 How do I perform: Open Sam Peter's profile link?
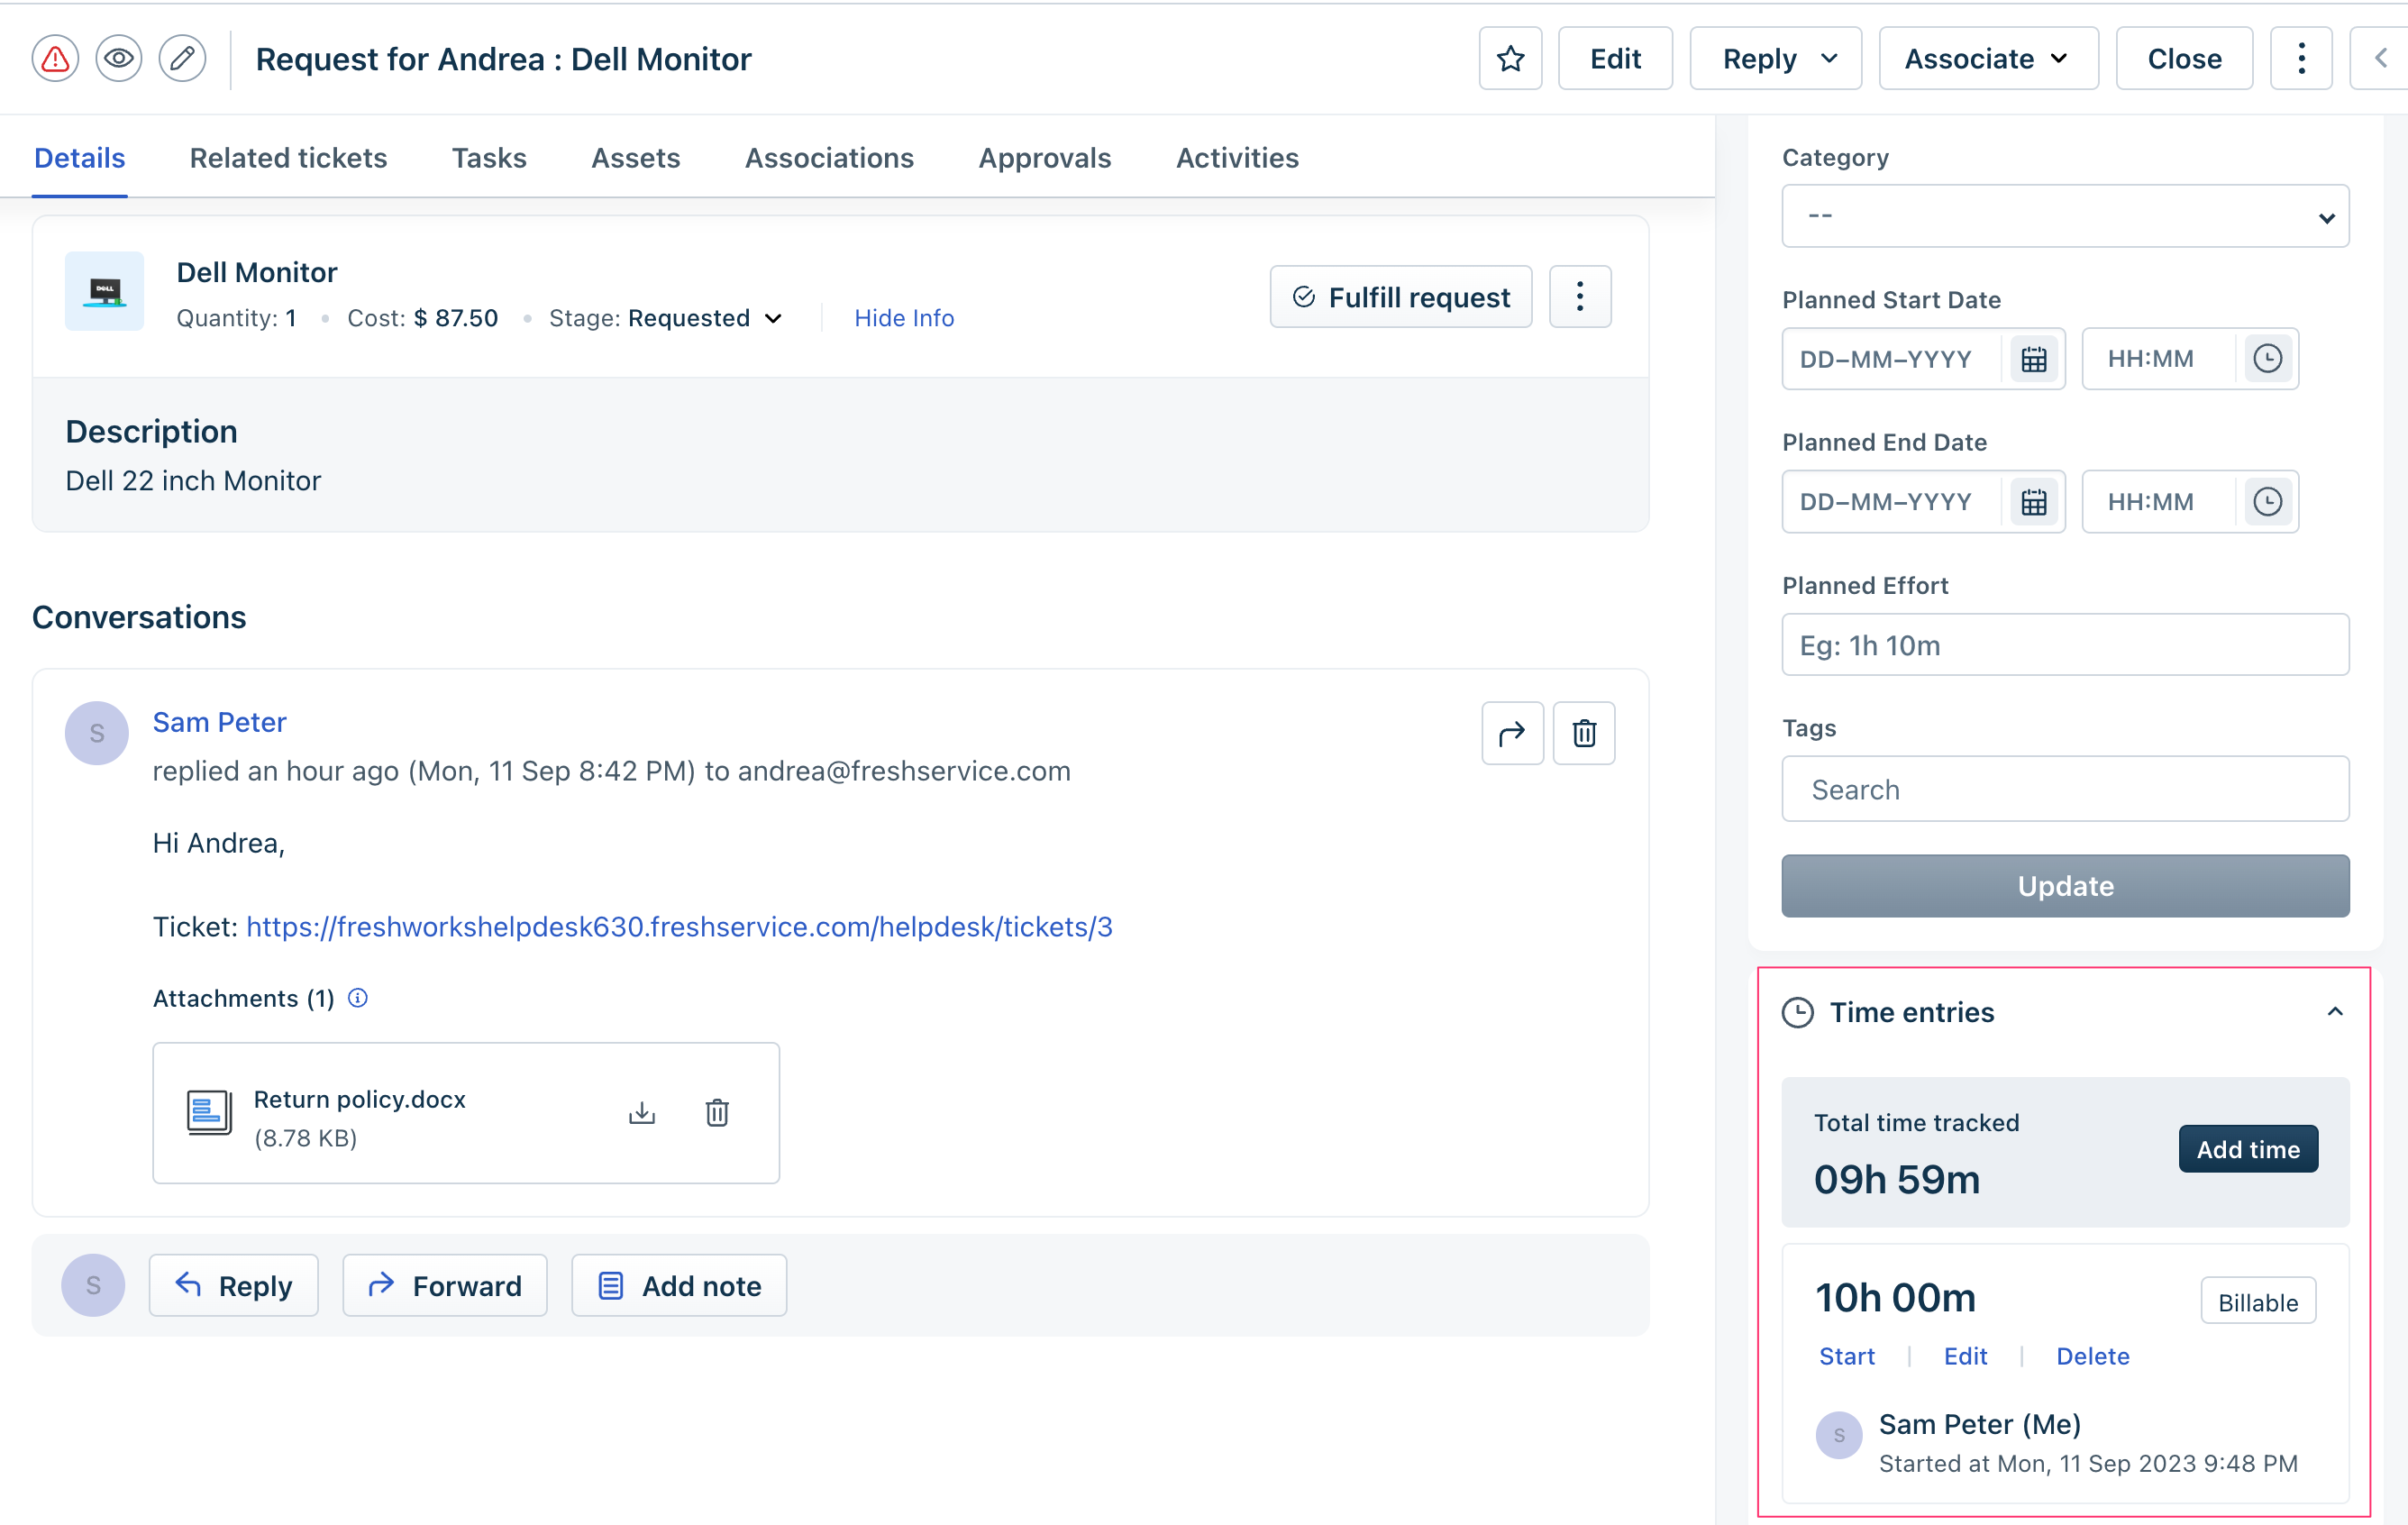coord(220,722)
